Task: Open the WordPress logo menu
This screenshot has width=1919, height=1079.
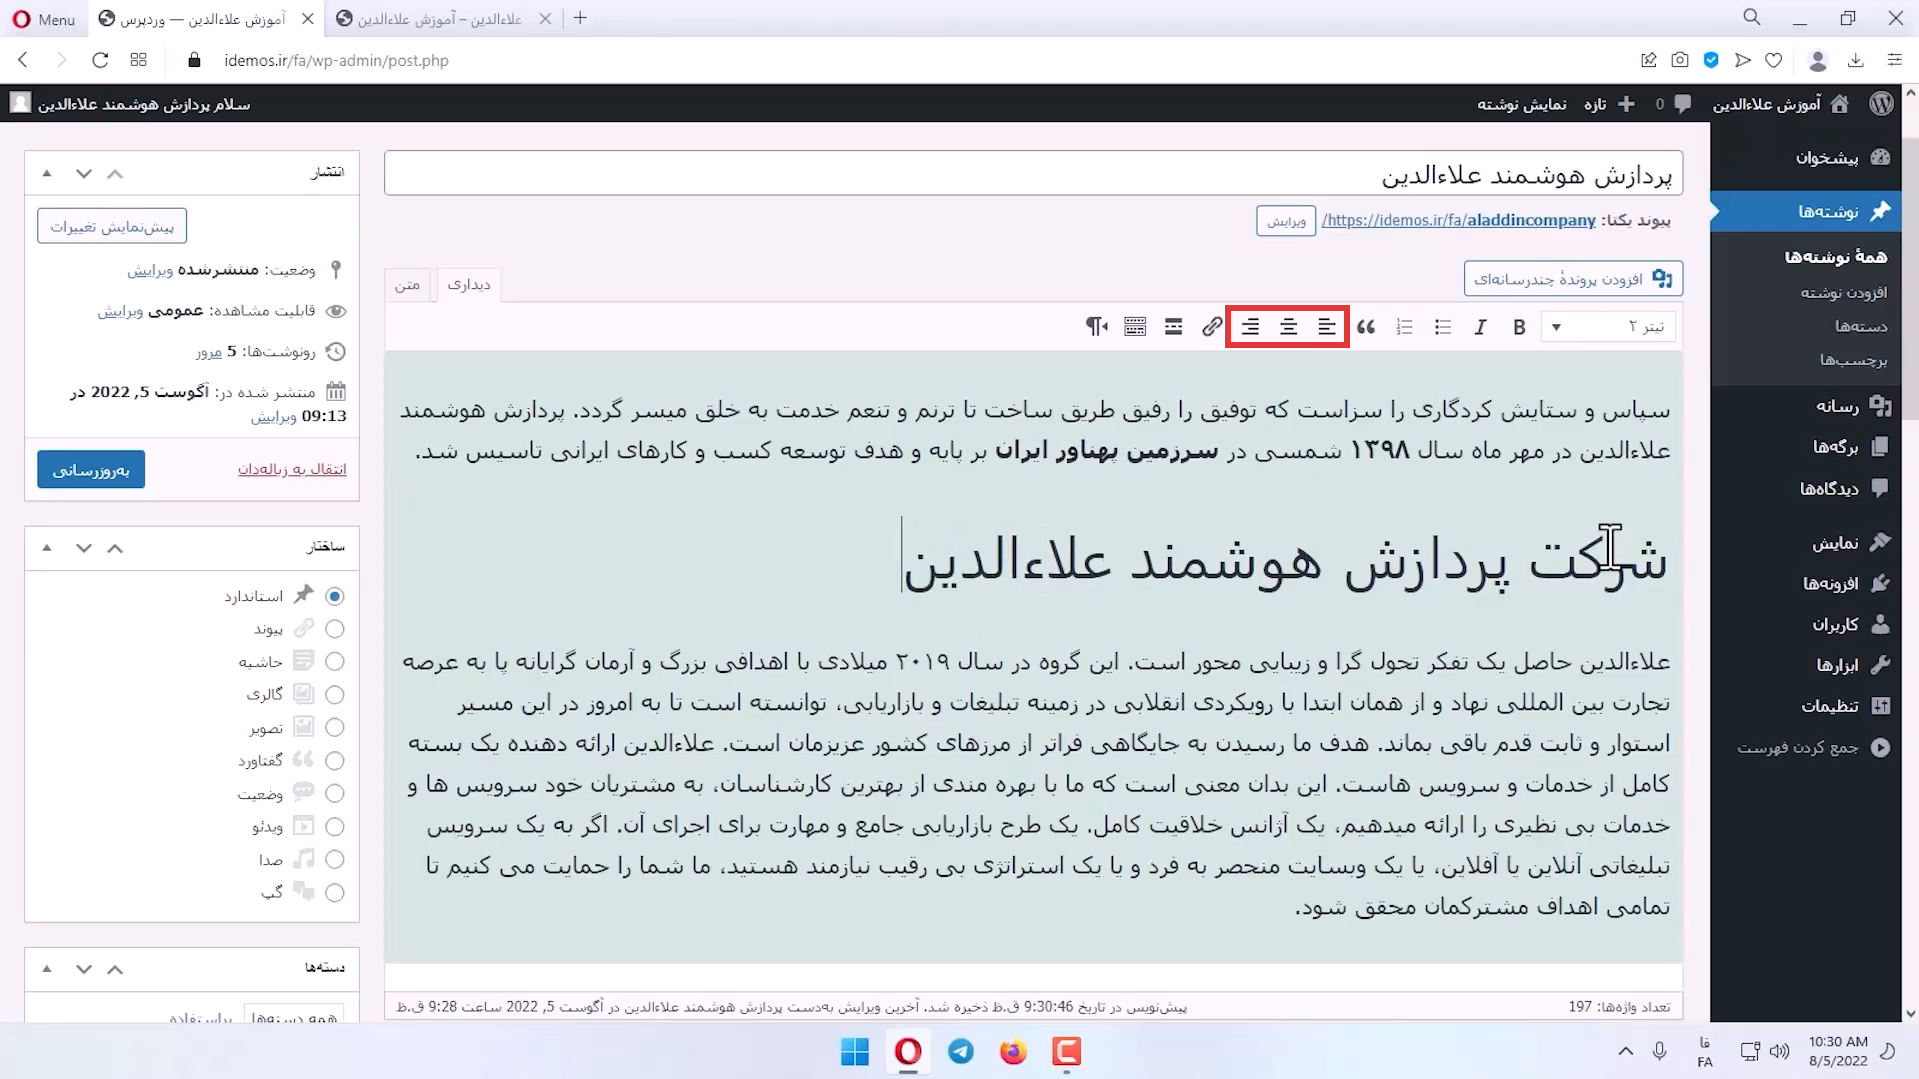Action: pyautogui.click(x=1881, y=104)
